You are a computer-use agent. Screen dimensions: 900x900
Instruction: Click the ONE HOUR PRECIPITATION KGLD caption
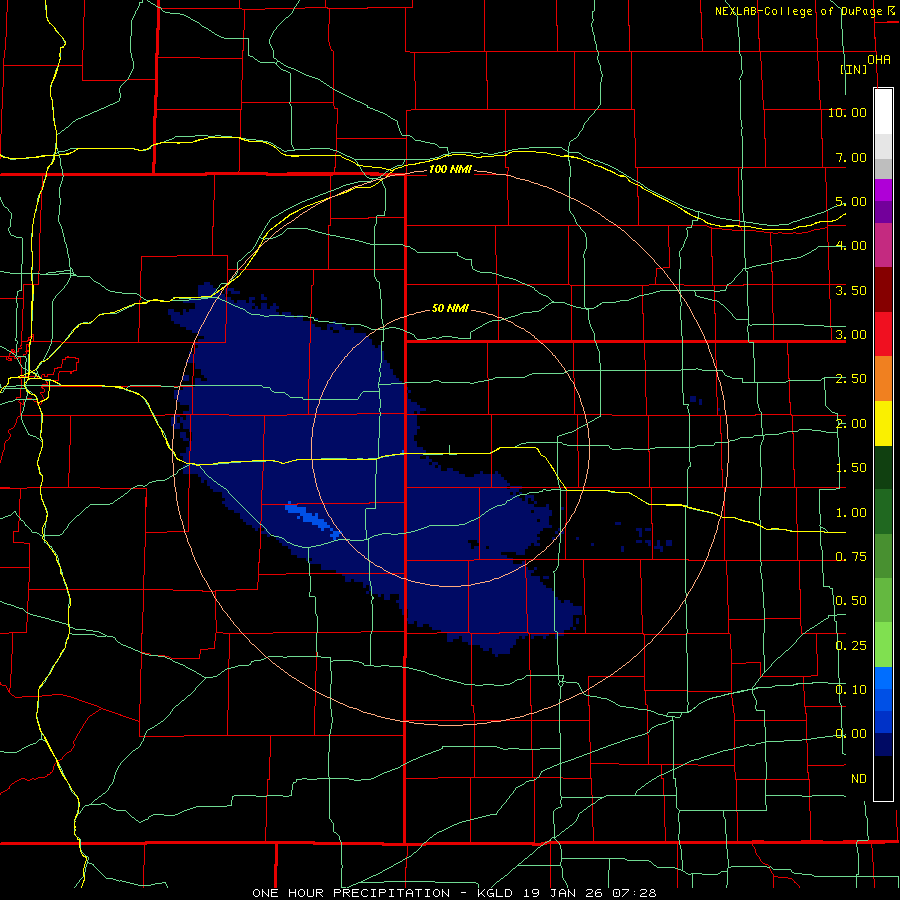click(454, 893)
